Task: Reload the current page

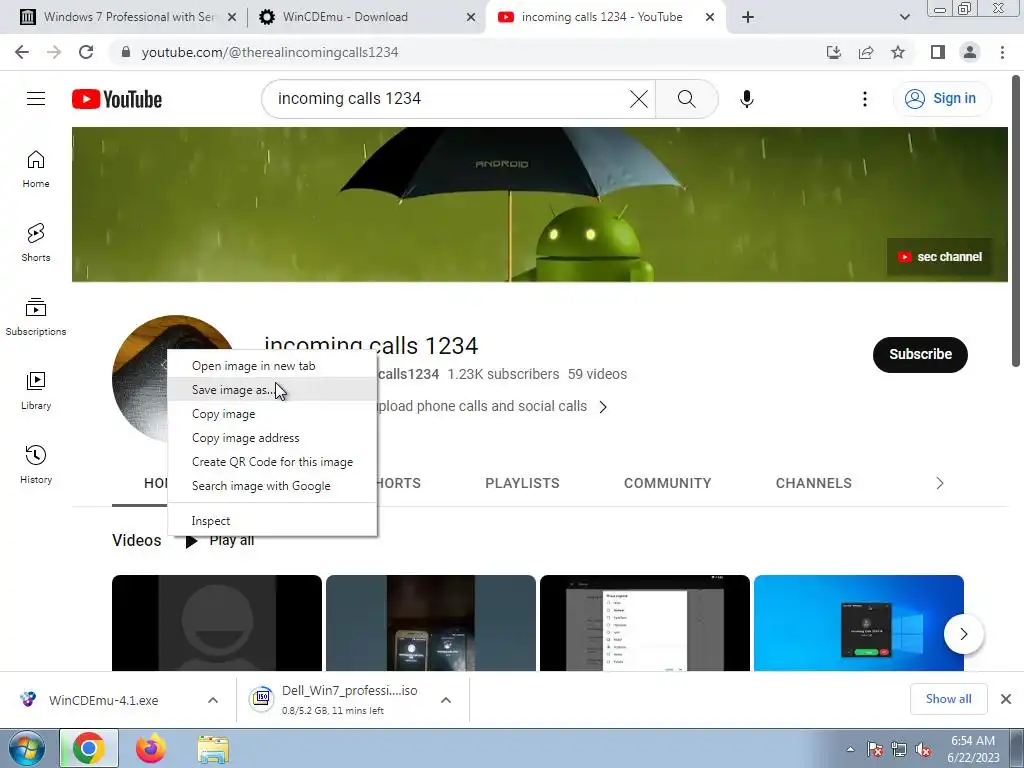Action: (x=86, y=52)
